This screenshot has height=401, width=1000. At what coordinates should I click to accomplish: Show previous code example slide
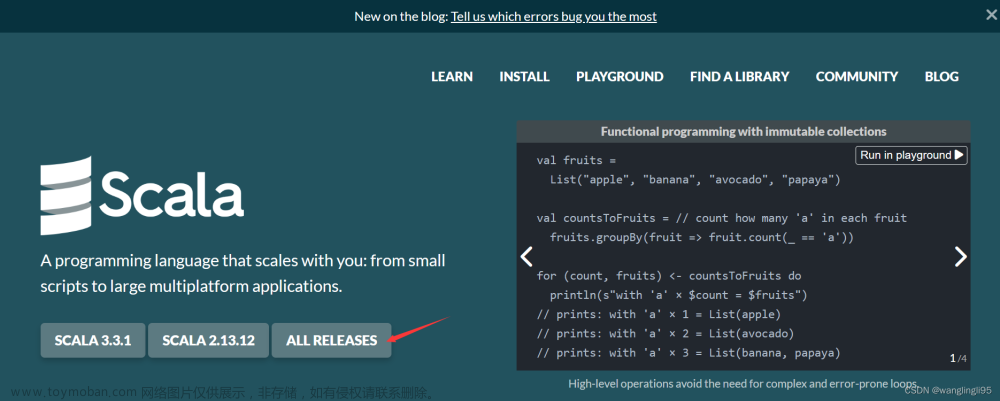pyautogui.click(x=527, y=256)
